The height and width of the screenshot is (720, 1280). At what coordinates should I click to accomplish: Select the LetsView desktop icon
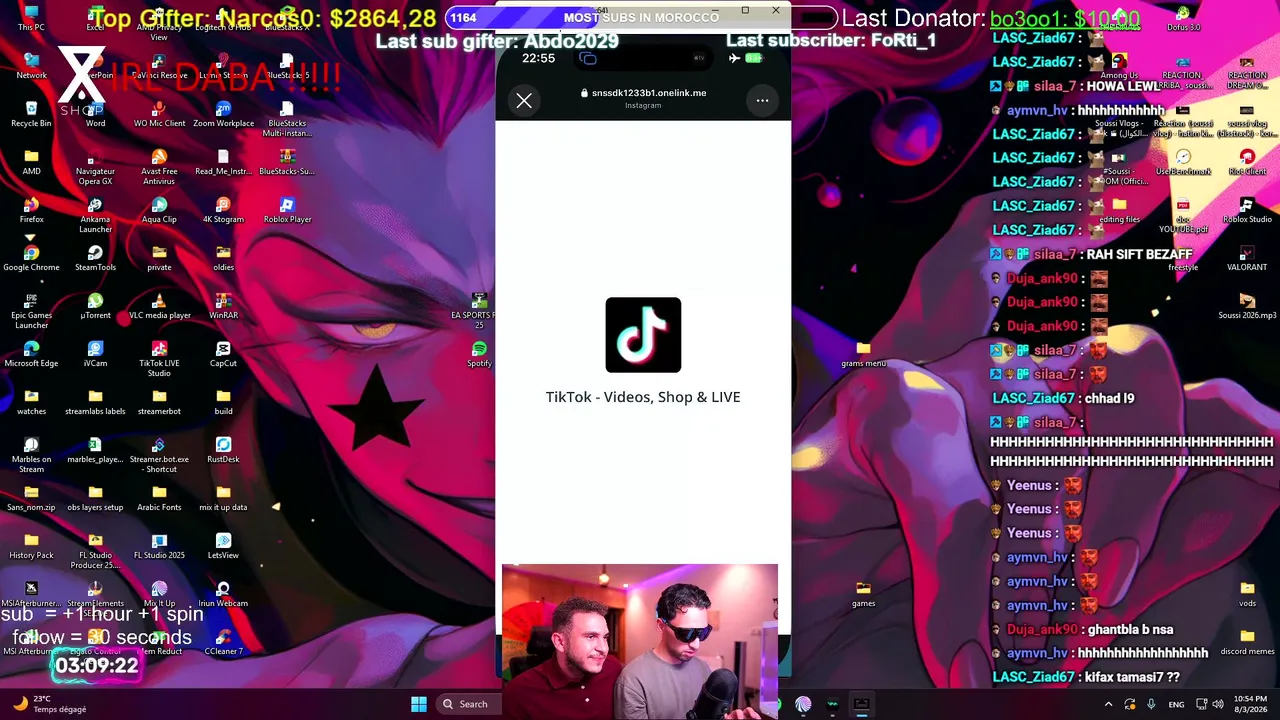(x=223, y=545)
